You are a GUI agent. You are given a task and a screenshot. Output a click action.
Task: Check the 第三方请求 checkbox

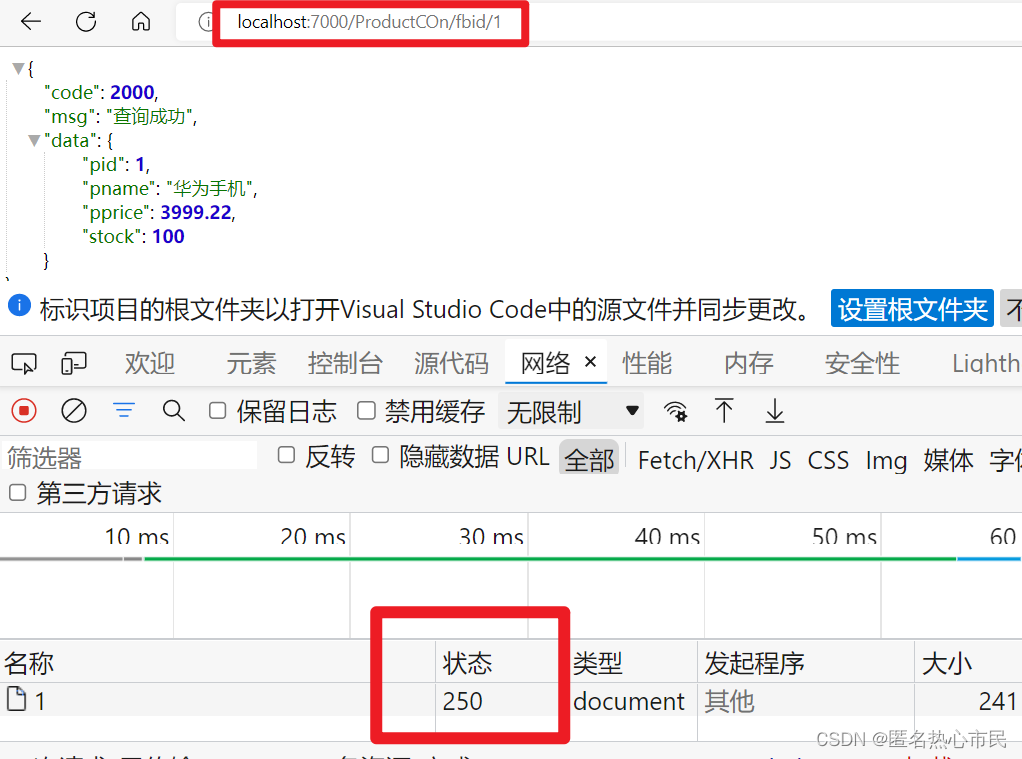(x=17, y=492)
